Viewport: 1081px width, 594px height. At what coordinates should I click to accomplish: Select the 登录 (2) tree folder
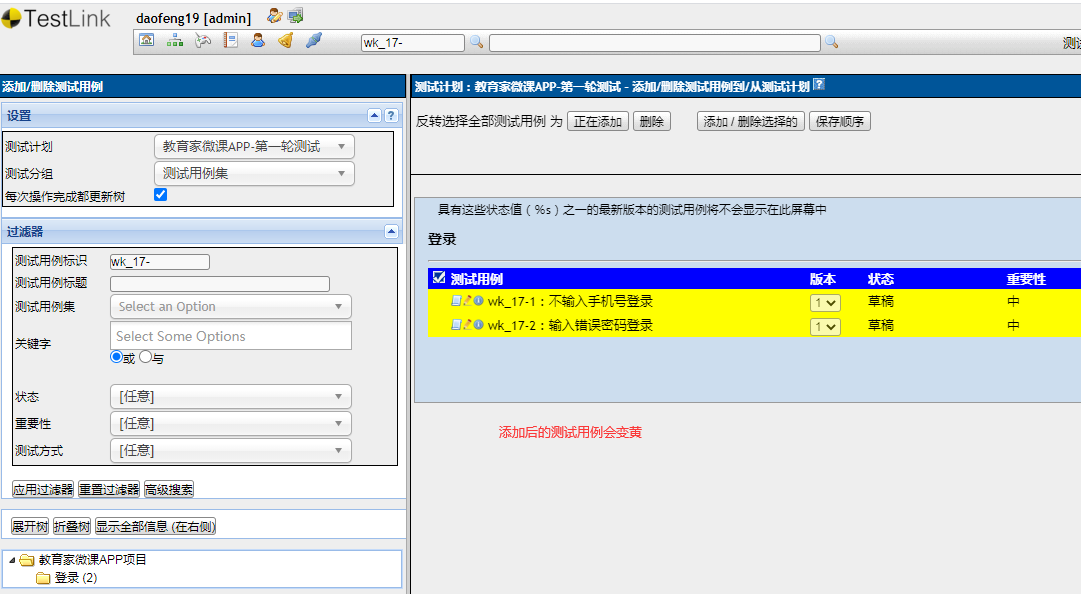coord(76,577)
